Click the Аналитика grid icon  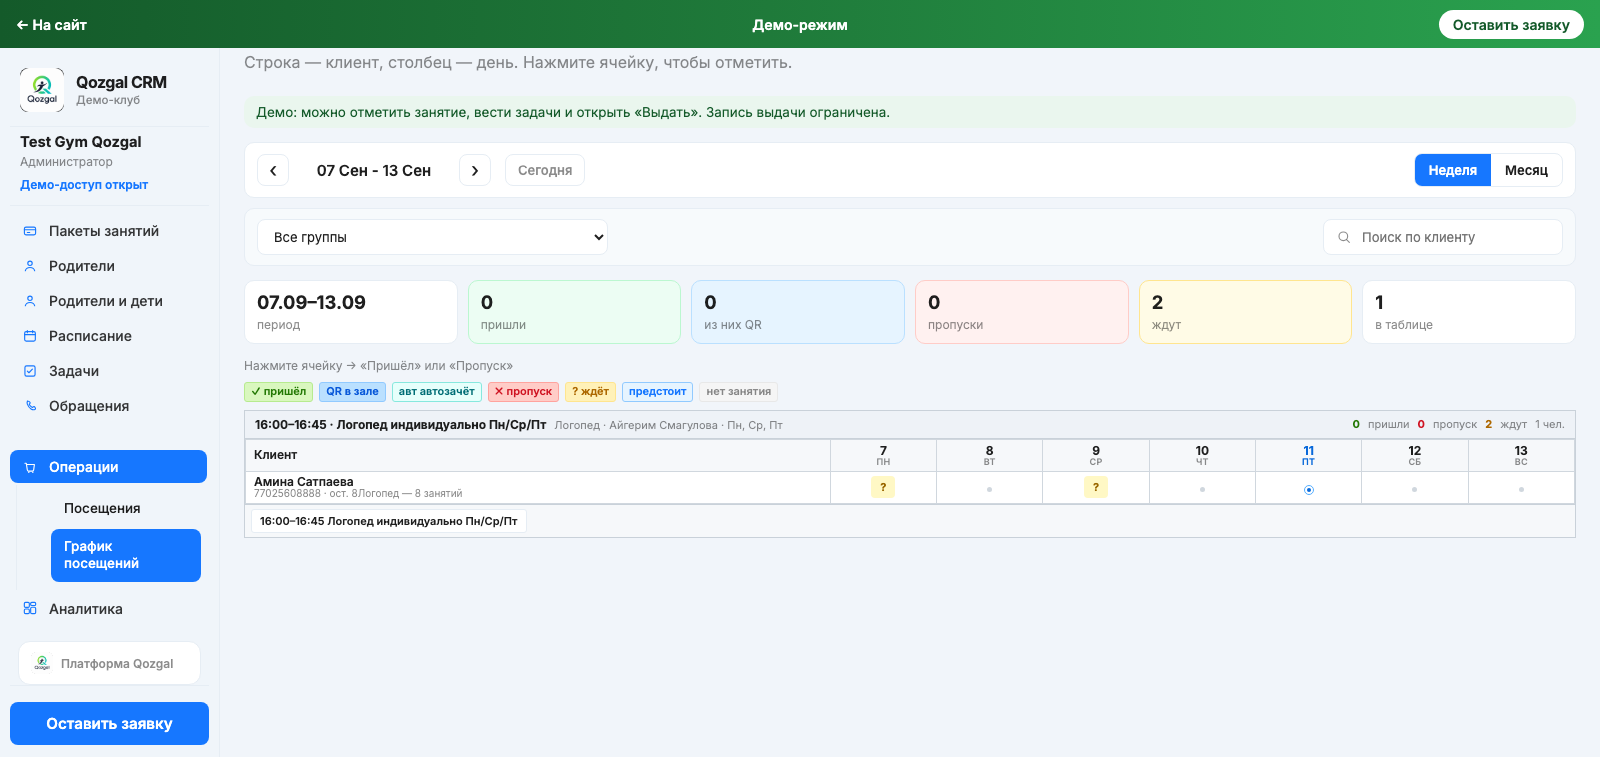(30, 609)
